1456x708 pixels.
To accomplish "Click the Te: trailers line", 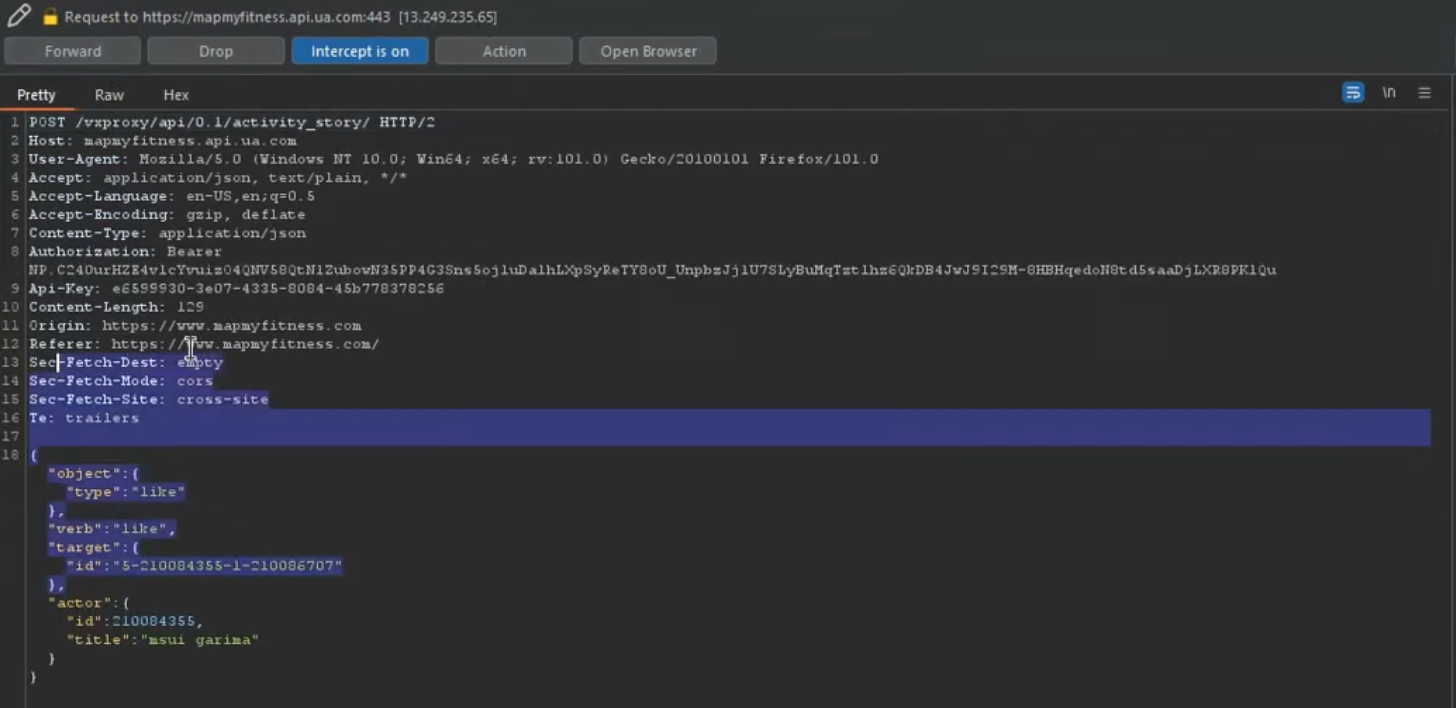I will (x=84, y=418).
